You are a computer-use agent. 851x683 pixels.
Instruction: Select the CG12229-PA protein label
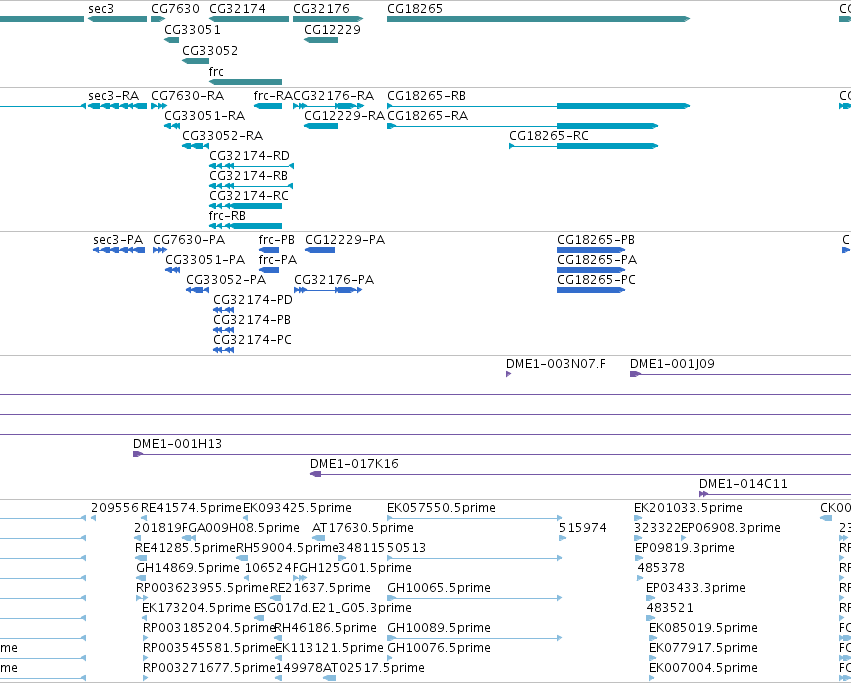[x=345, y=239]
